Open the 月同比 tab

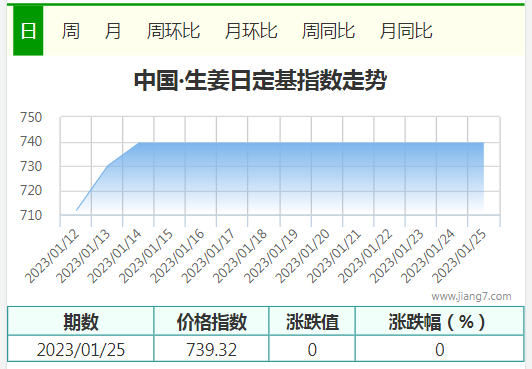[406, 31]
